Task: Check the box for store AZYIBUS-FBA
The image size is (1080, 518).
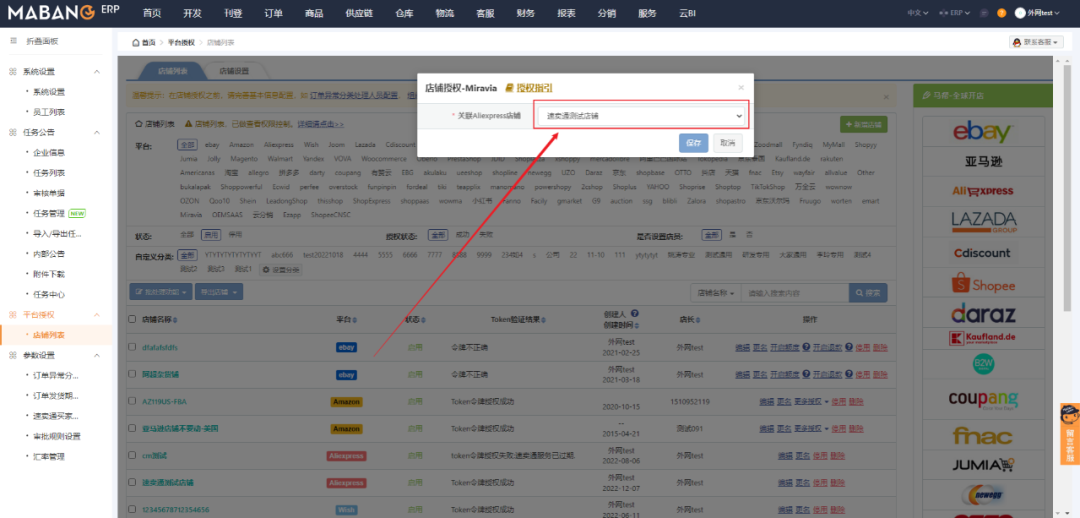Action: tap(132, 401)
